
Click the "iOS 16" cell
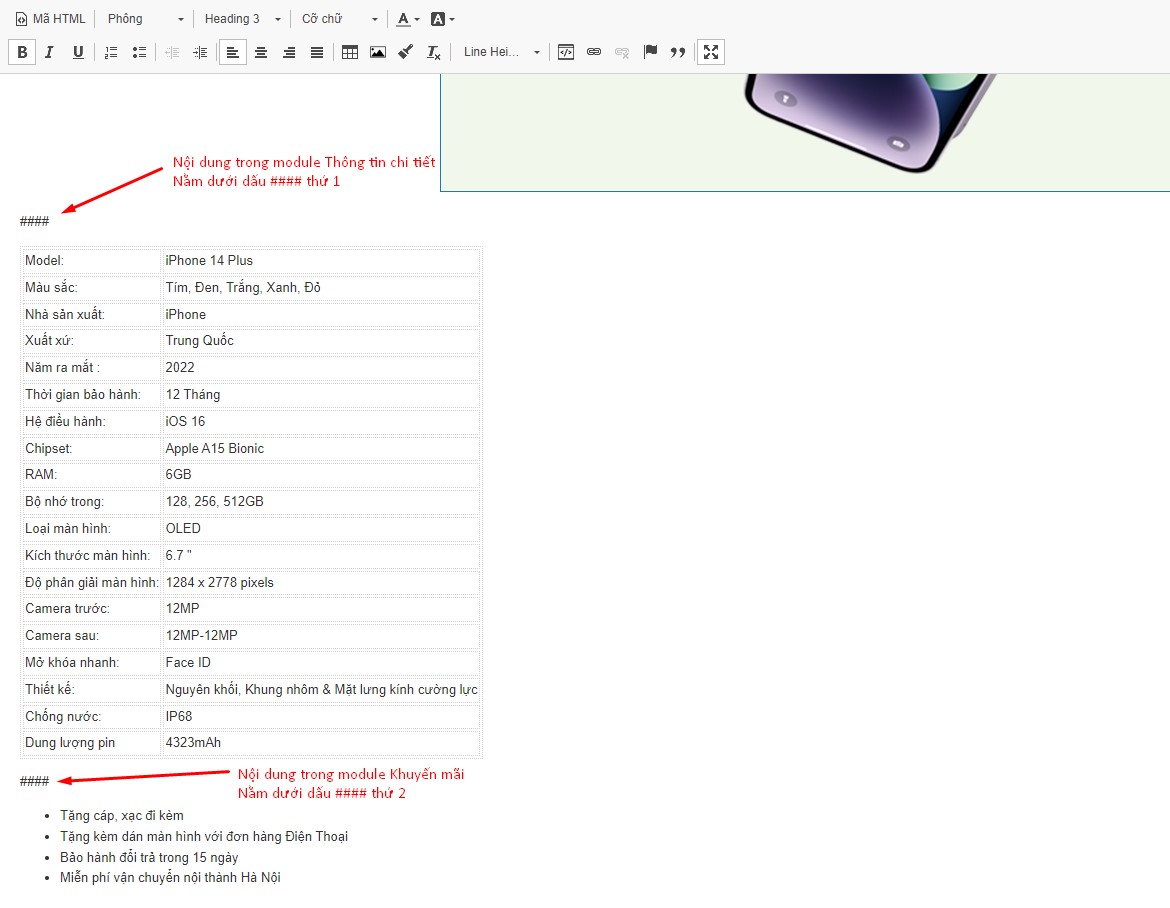pos(322,421)
